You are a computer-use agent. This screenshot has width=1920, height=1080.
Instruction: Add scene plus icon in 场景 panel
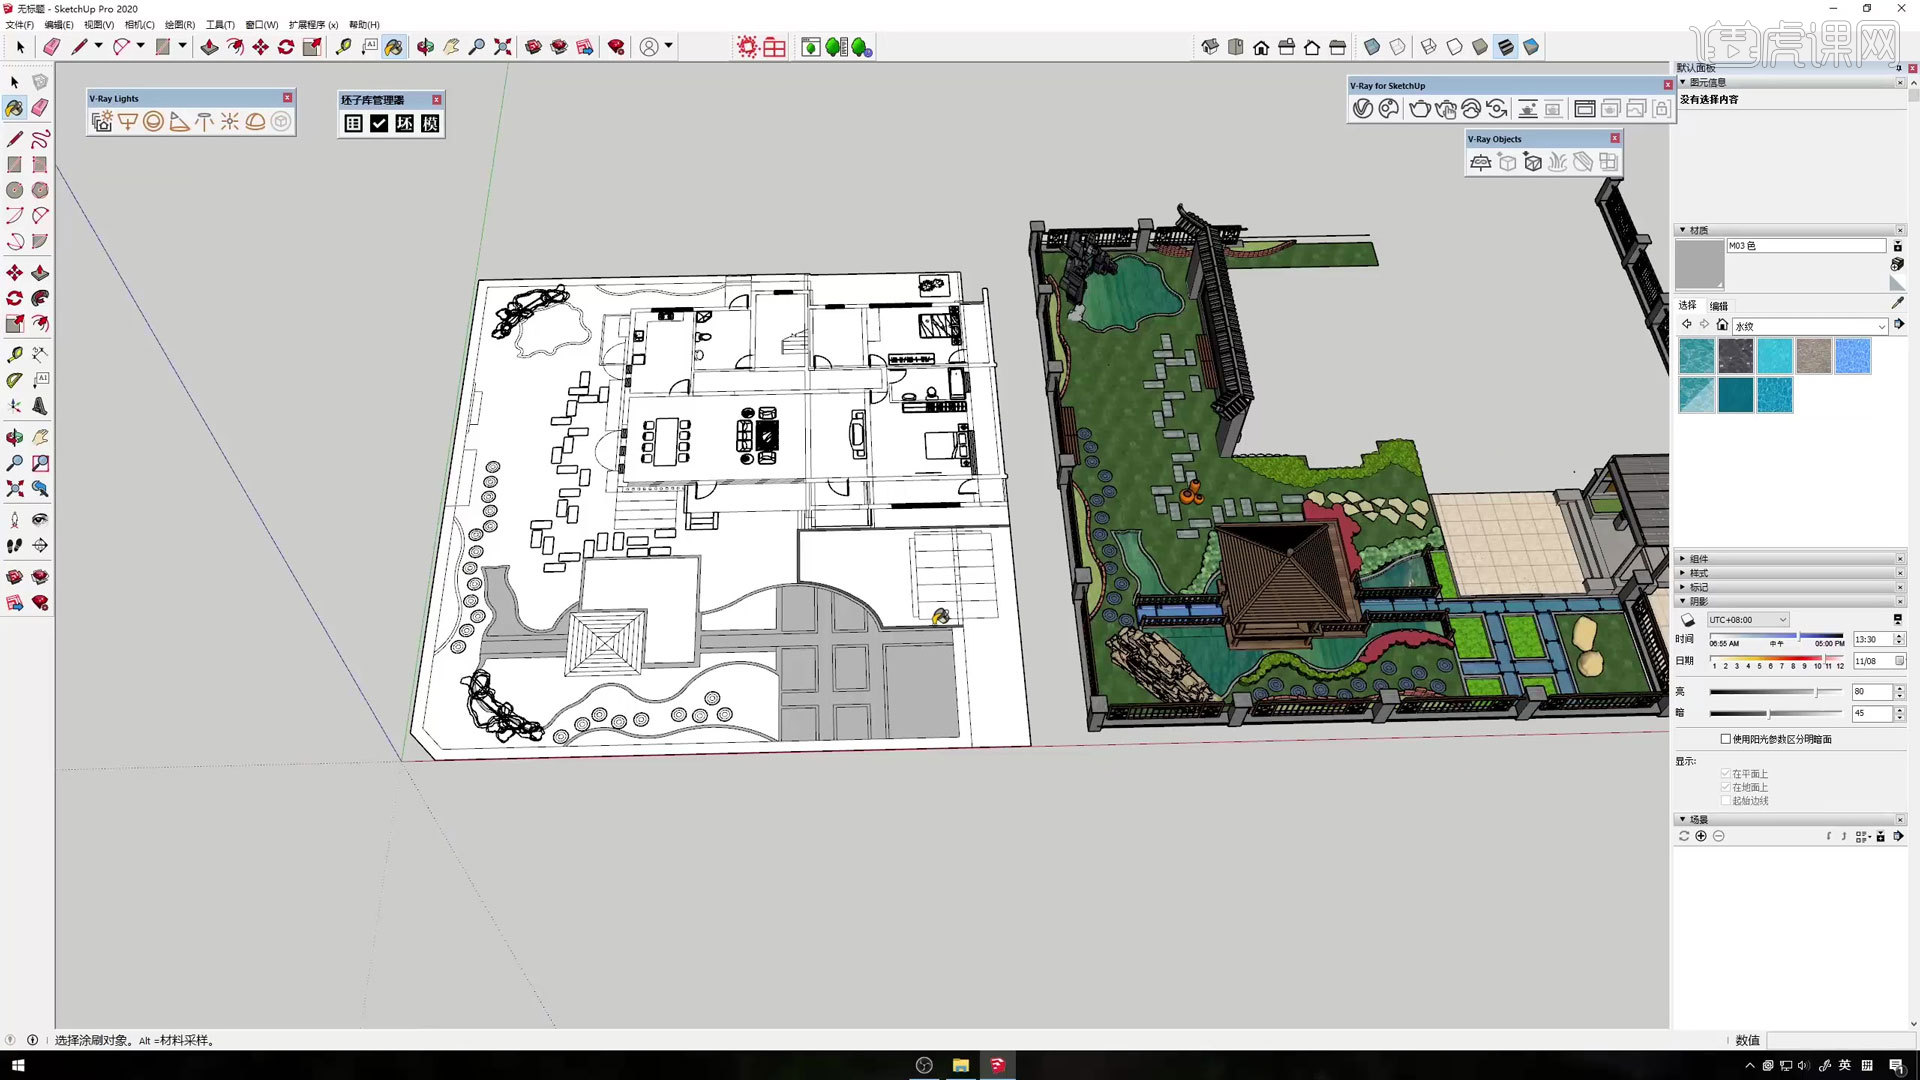click(x=1701, y=836)
